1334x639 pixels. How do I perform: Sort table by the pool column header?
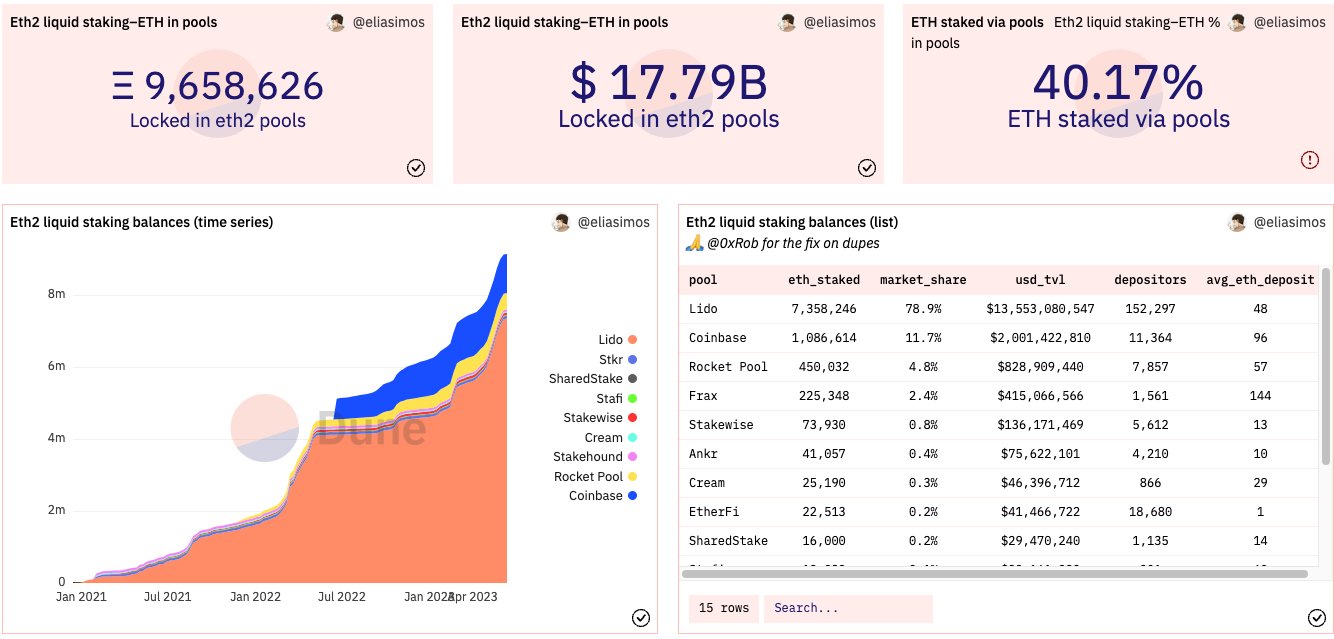[703, 280]
